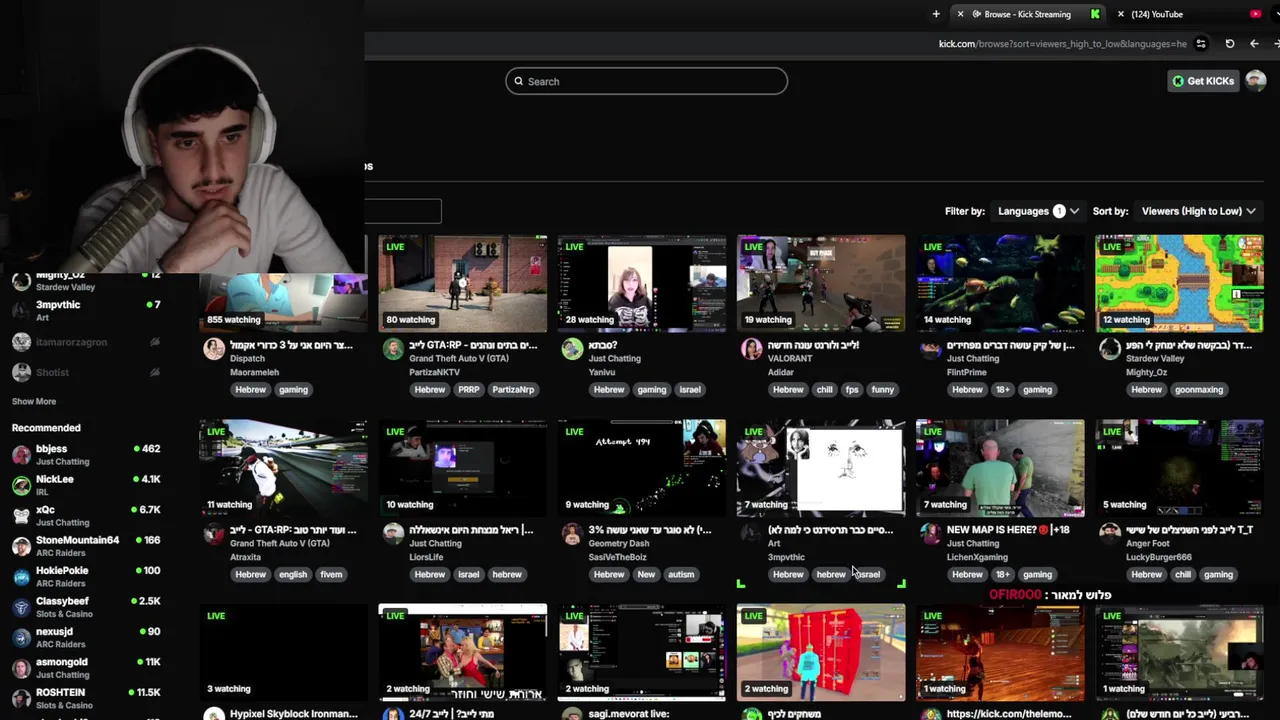Image resolution: width=1280 pixels, height=720 pixels.
Task: Reload the Kick page
Action: [x=1230, y=44]
